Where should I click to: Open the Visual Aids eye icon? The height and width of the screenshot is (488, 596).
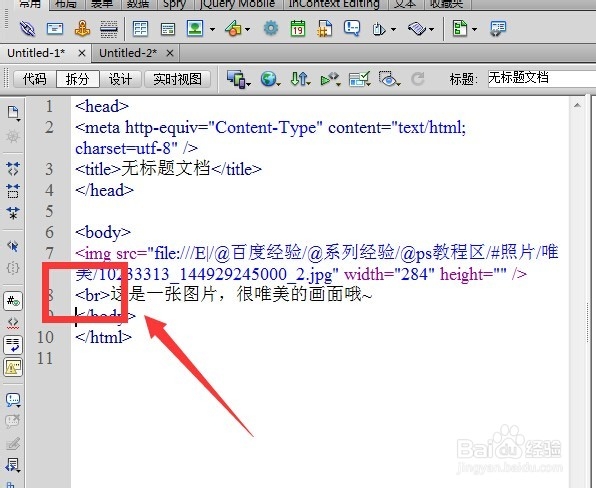389,79
